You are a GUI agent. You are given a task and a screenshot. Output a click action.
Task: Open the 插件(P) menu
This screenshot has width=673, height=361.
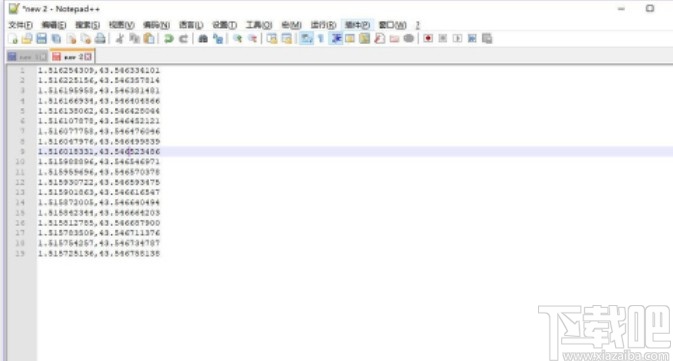tap(357, 25)
